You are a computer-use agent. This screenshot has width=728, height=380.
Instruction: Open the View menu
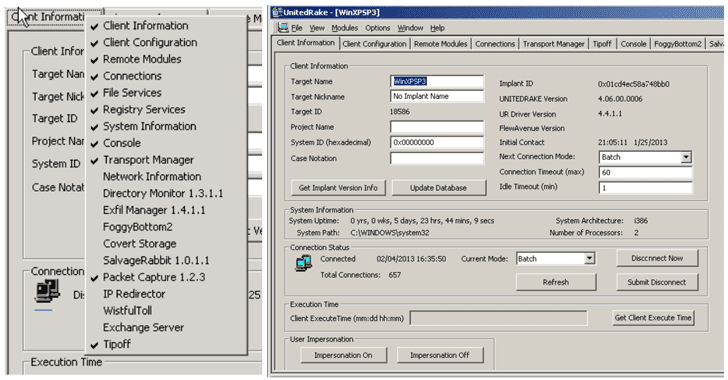pyautogui.click(x=317, y=28)
